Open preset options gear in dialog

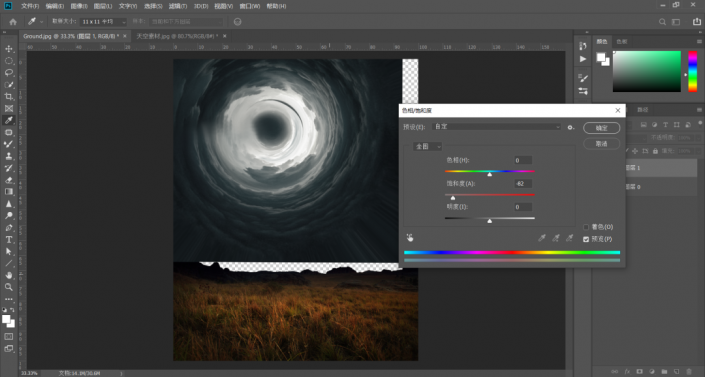point(571,128)
